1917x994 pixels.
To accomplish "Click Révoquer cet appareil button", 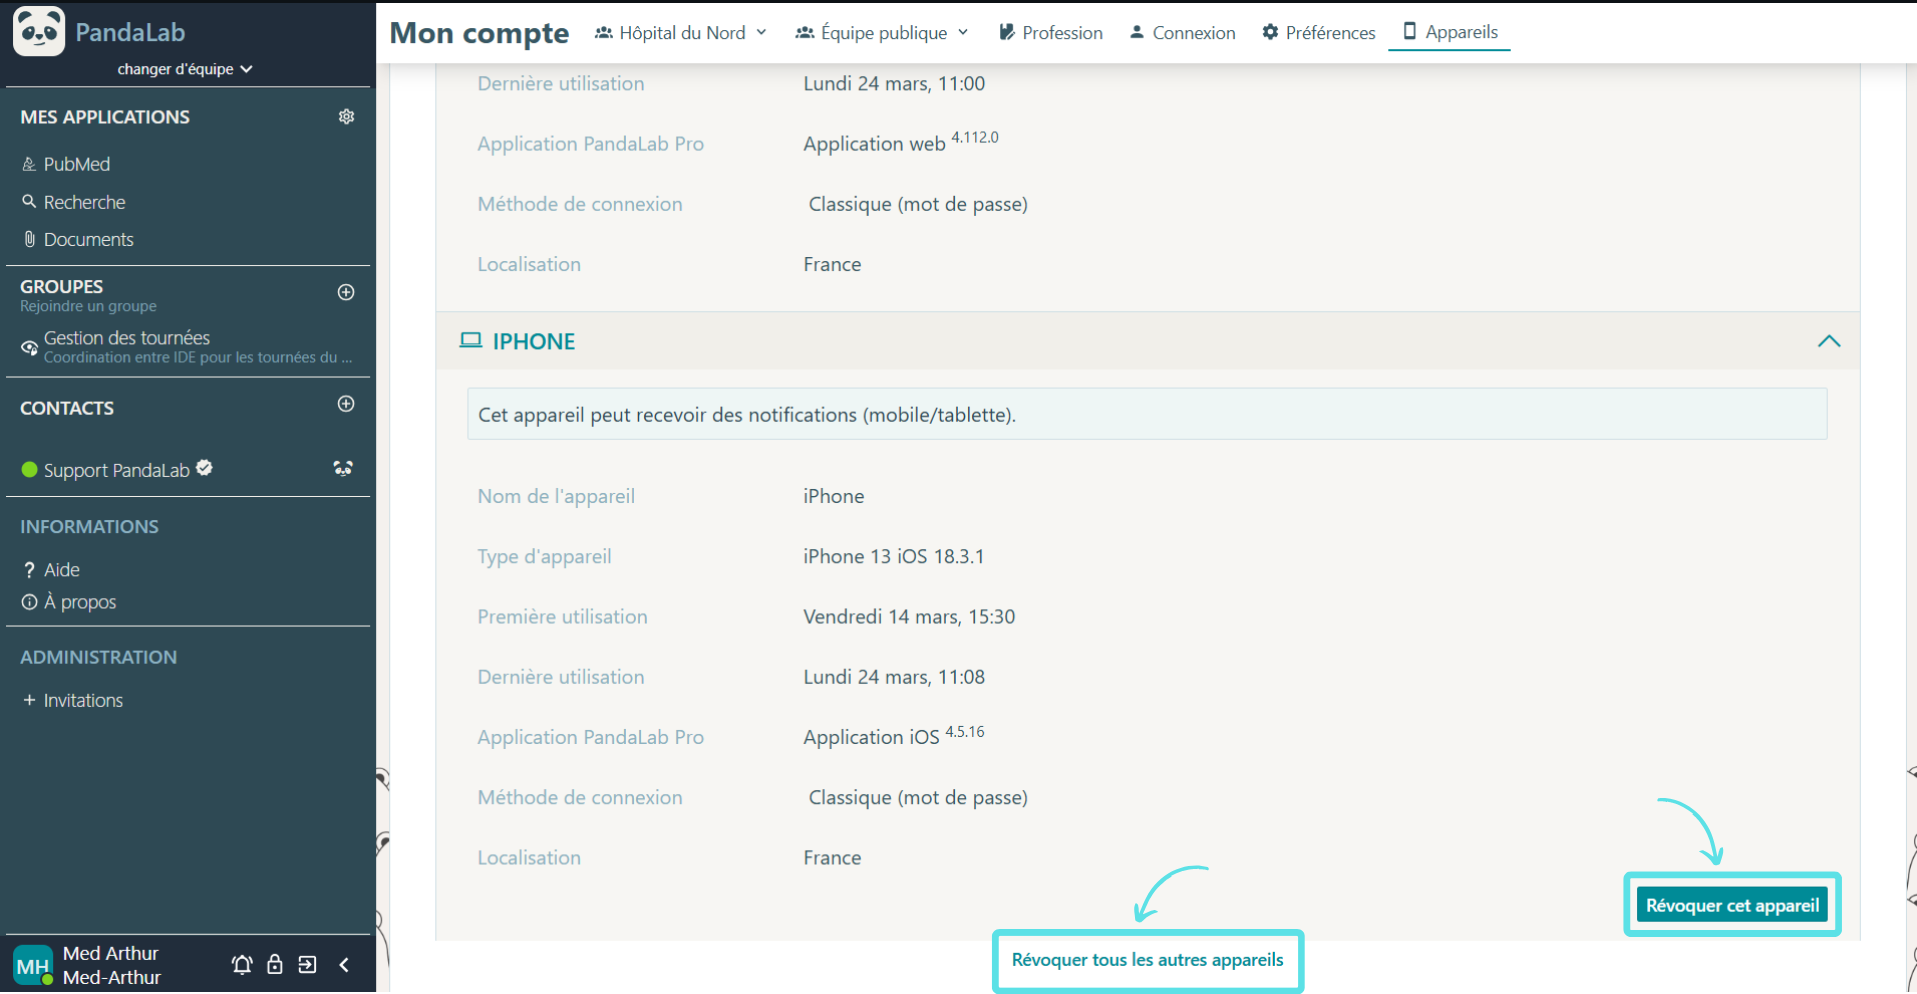I will pos(1733,906).
